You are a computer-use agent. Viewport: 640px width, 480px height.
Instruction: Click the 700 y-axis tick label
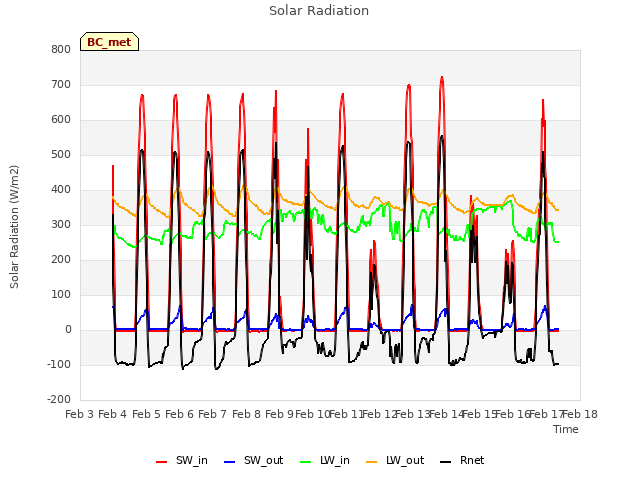pyautogui.click(x=61, y=84)
